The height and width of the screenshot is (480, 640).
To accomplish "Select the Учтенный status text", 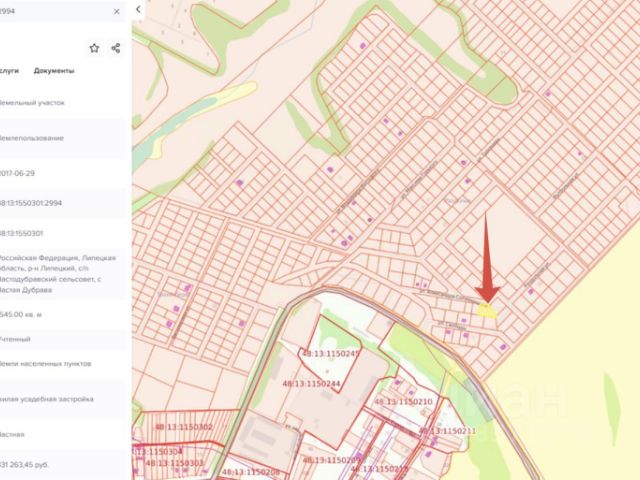I will pyautogui.click(x=15, y=339).
